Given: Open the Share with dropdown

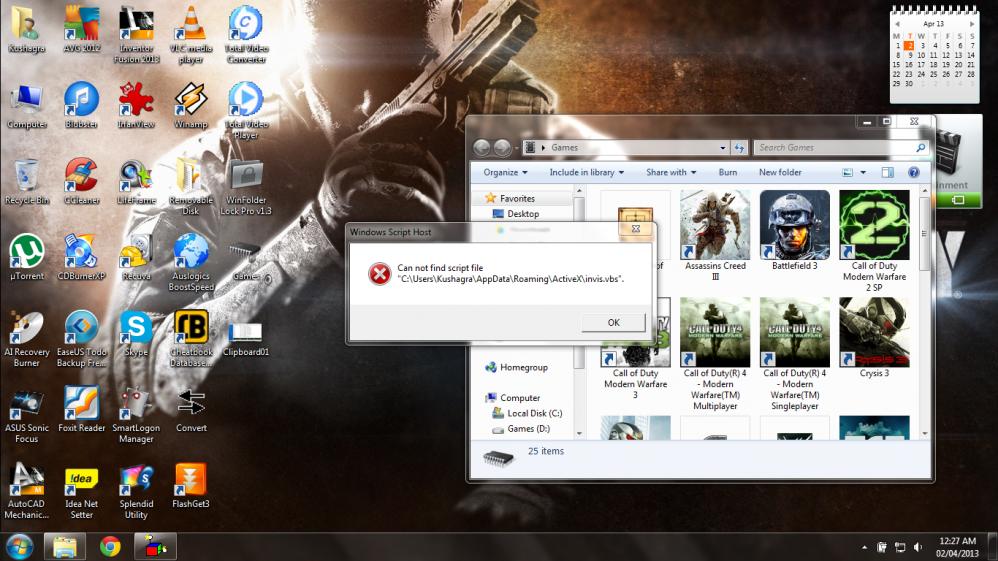Looking at the screenshot, I should tap(671, 173).
